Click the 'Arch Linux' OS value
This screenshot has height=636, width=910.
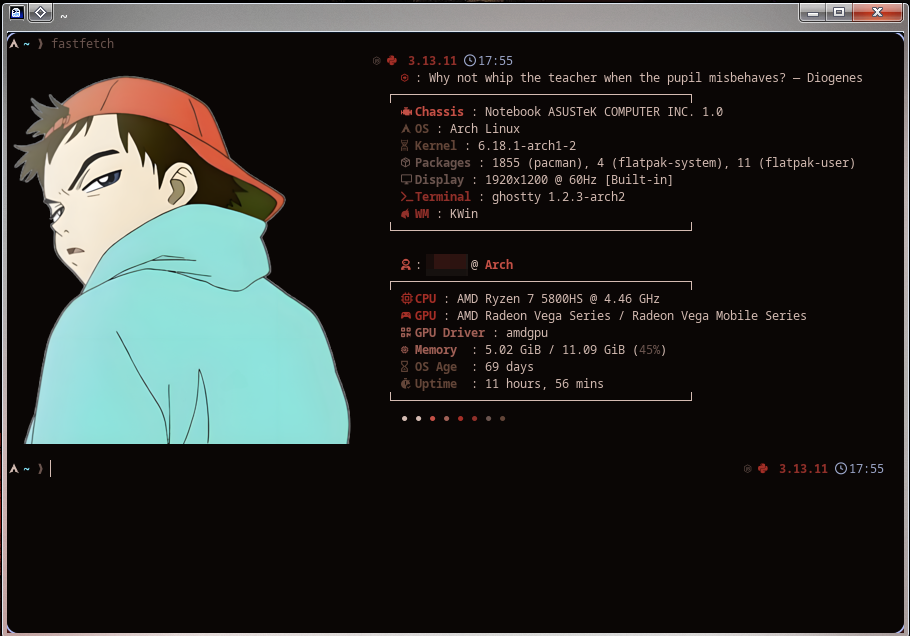pyautogui.click(x=485, y=128)
